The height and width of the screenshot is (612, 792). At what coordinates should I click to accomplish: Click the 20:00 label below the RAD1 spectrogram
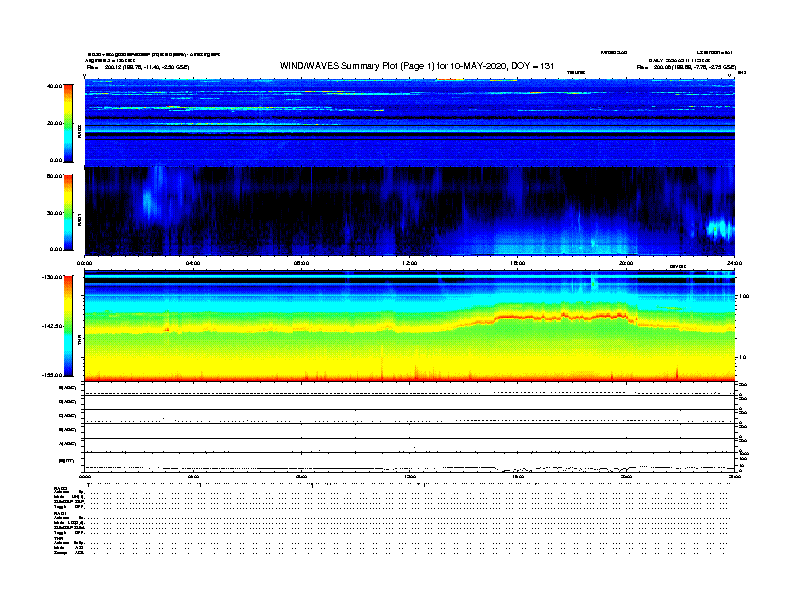click(x=626, y=263)
